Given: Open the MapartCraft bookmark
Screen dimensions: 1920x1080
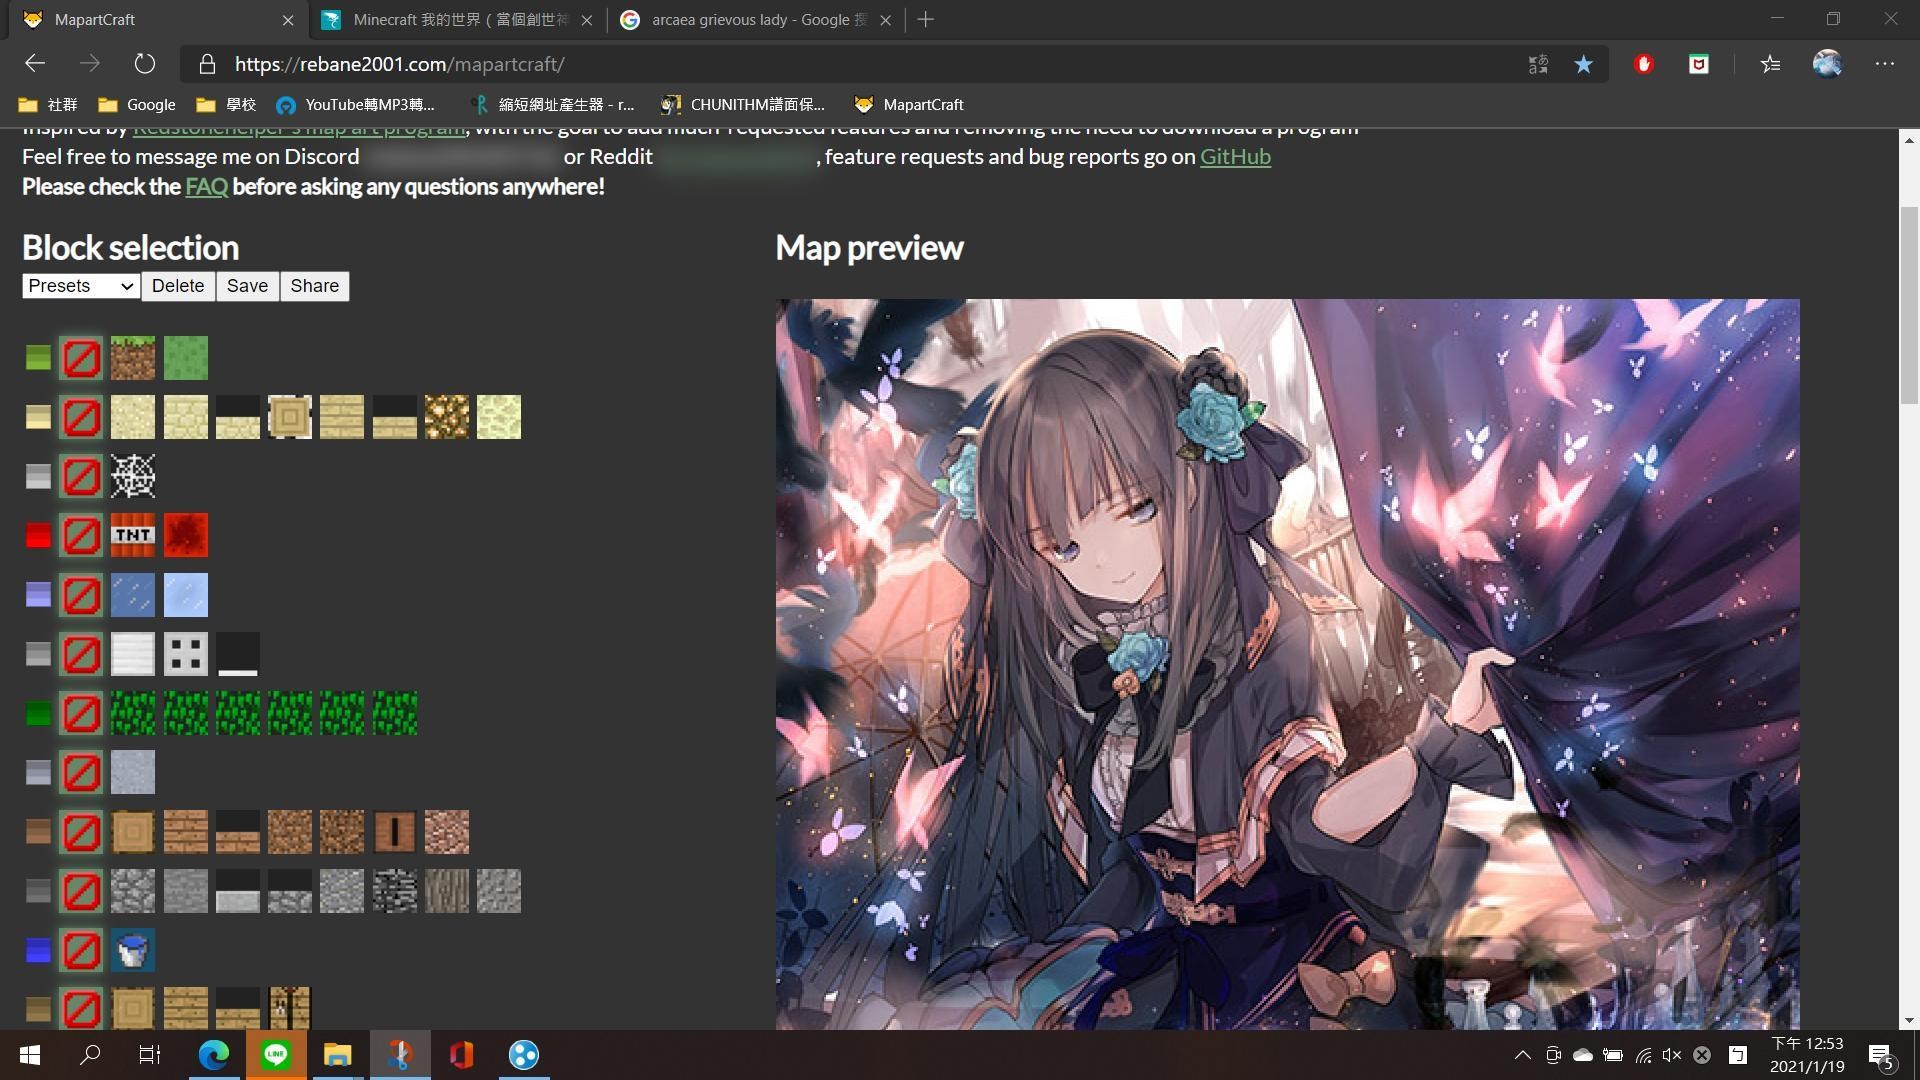Looking at the screenshot, I should coord(908,104).
